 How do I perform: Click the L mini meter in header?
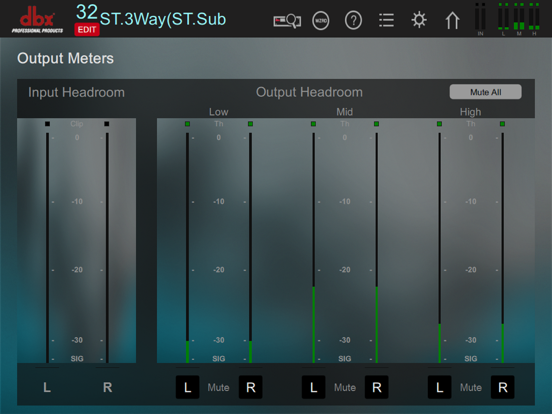[503, 19]
